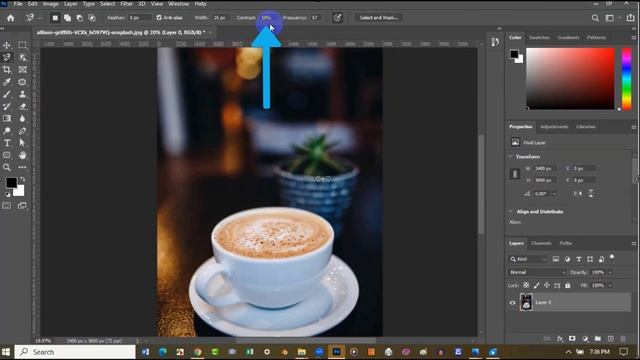Select the Clone Stamp tool
The height and width of the screenshot is (360, 640).
click(22, 94)
